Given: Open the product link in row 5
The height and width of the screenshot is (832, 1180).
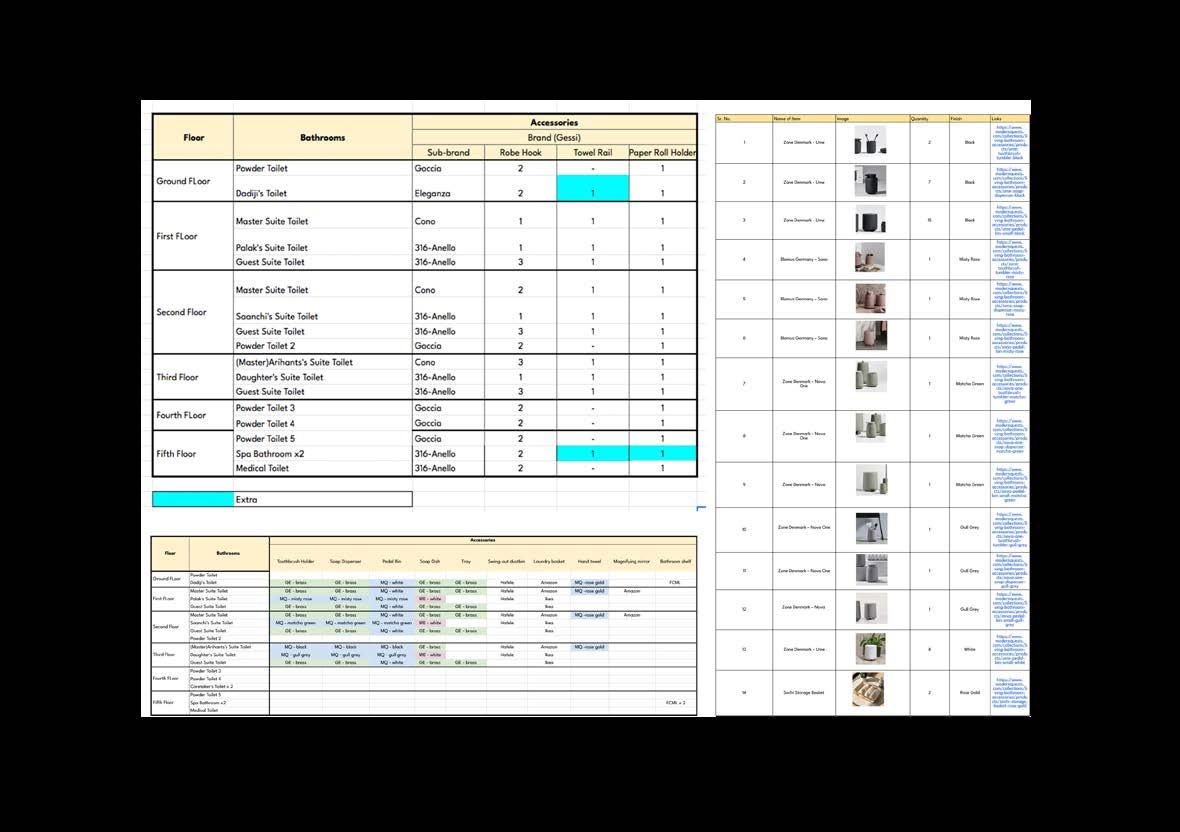Looking at the screenshot, I should pyautogui.click(x=1009, y=299).
